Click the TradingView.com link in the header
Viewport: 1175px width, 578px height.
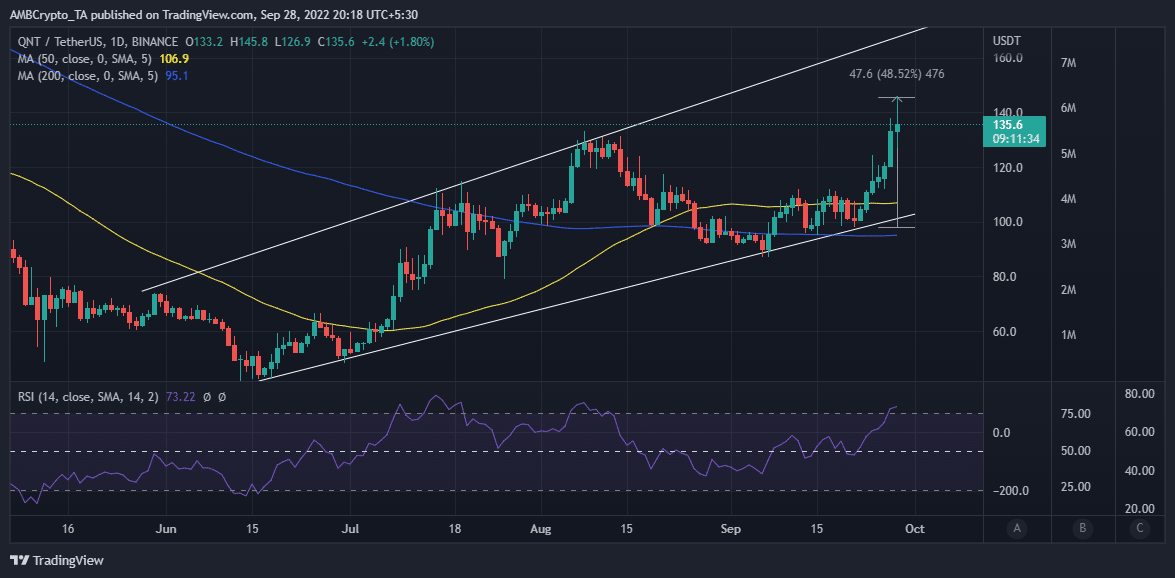pyautogui.click(x=205, y=14)
